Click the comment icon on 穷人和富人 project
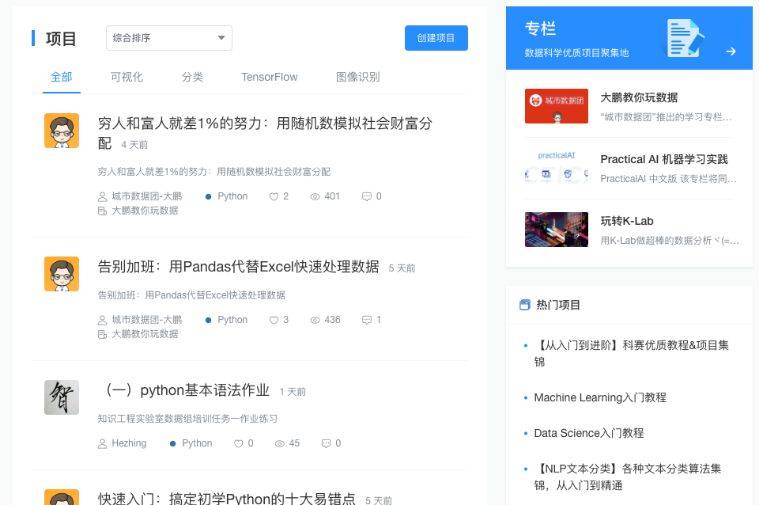Screen dimensions: 760x505 (366, 196)
